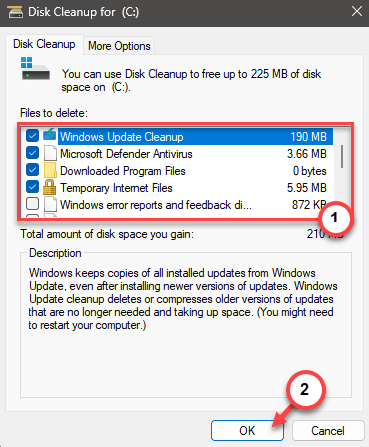Uncheck the Downloaded Program Files checkbox
The width and height of the screenshot is (369, 447).
(32, 170)
